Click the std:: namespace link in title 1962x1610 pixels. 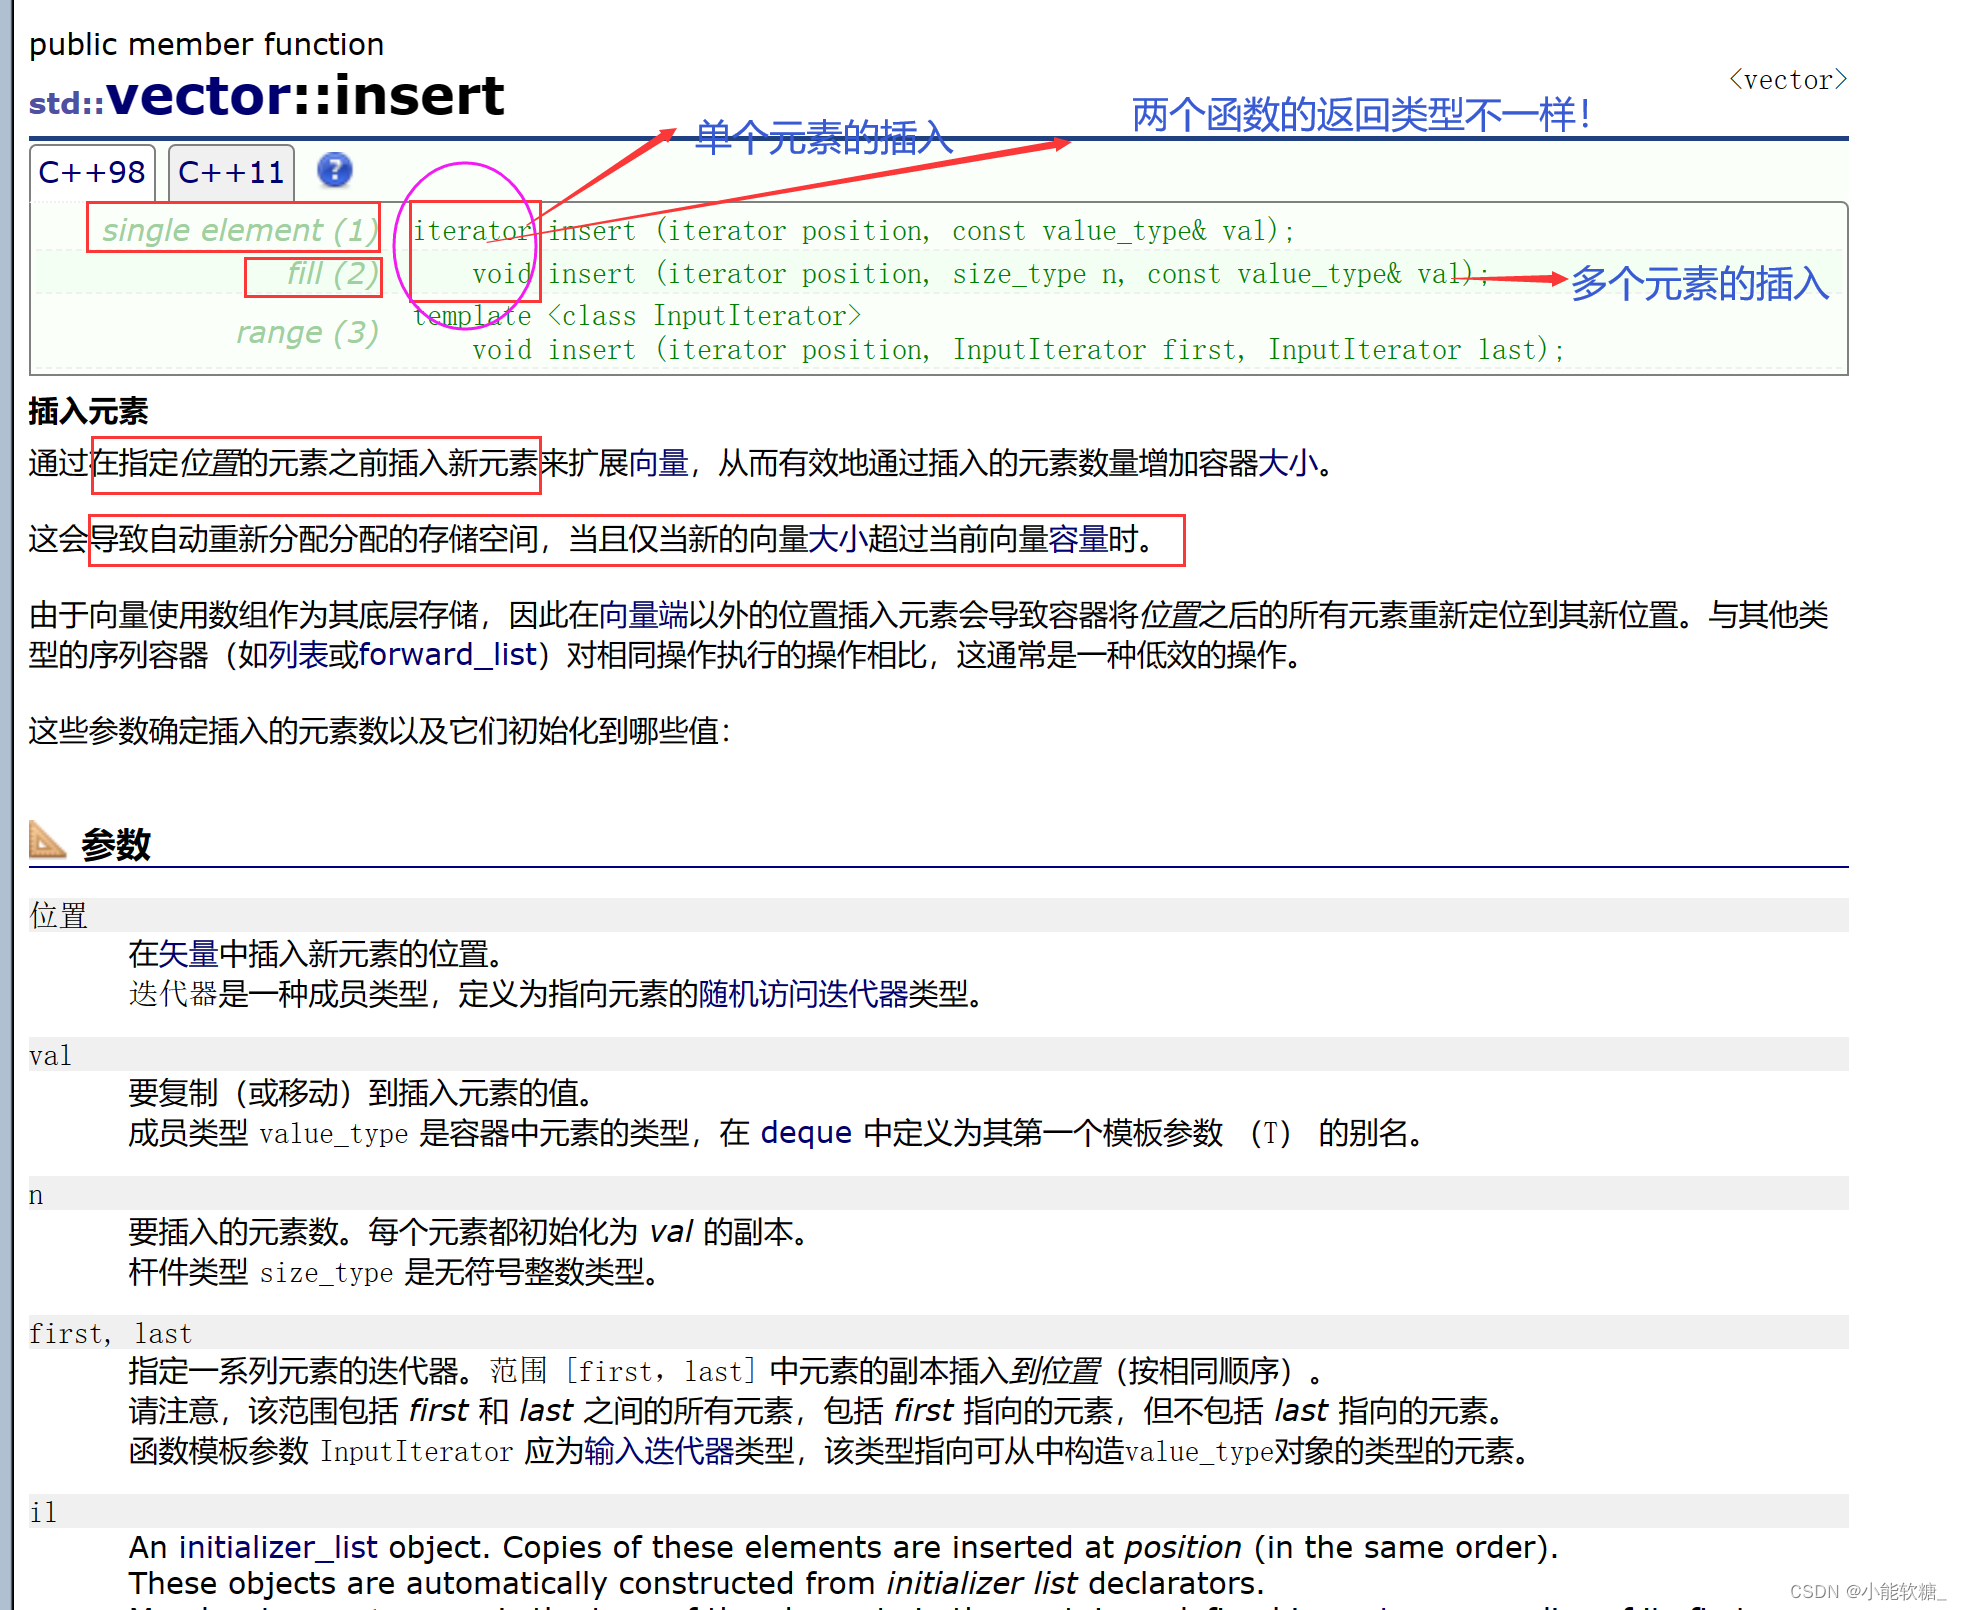tap(67, 103)
